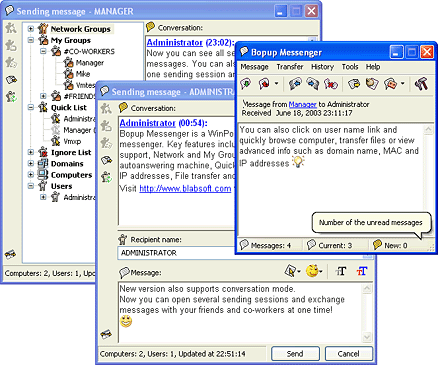Click the Send button

[295, 354]
